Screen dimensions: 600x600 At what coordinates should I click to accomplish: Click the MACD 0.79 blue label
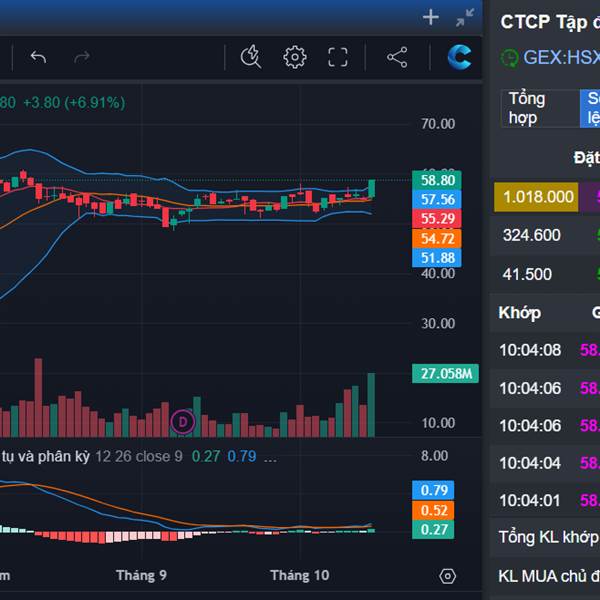433,490
